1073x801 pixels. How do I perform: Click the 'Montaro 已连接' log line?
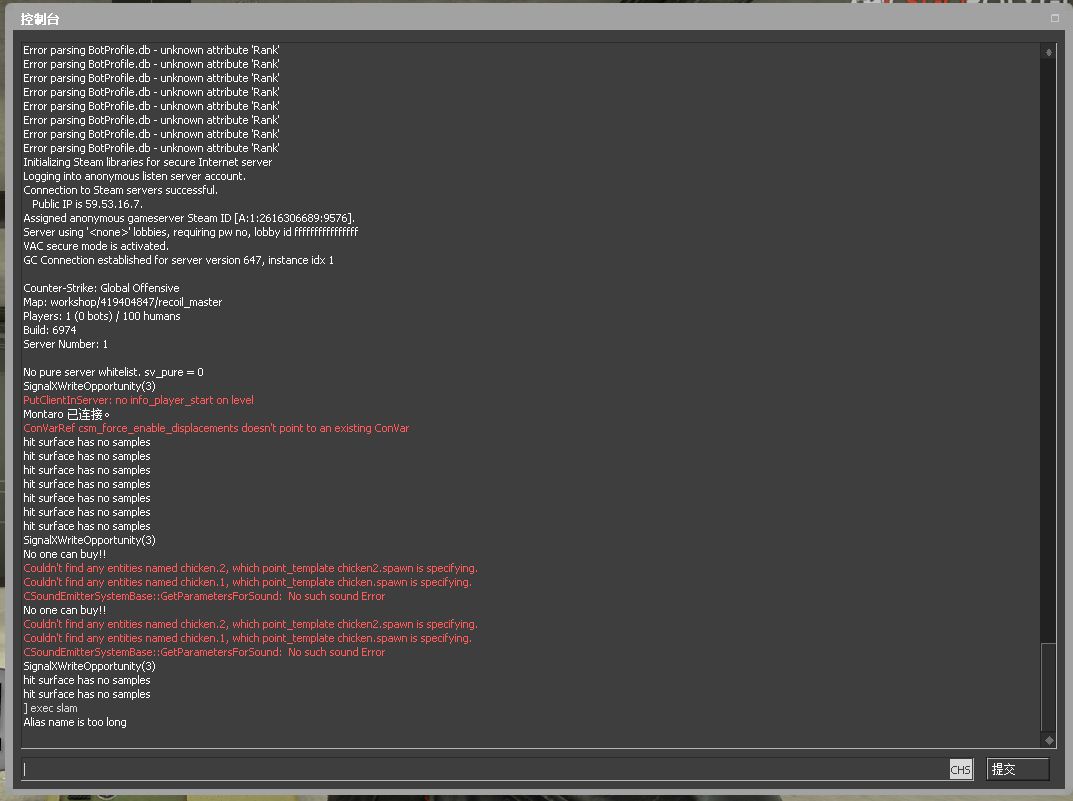click(x=66, y=415)
